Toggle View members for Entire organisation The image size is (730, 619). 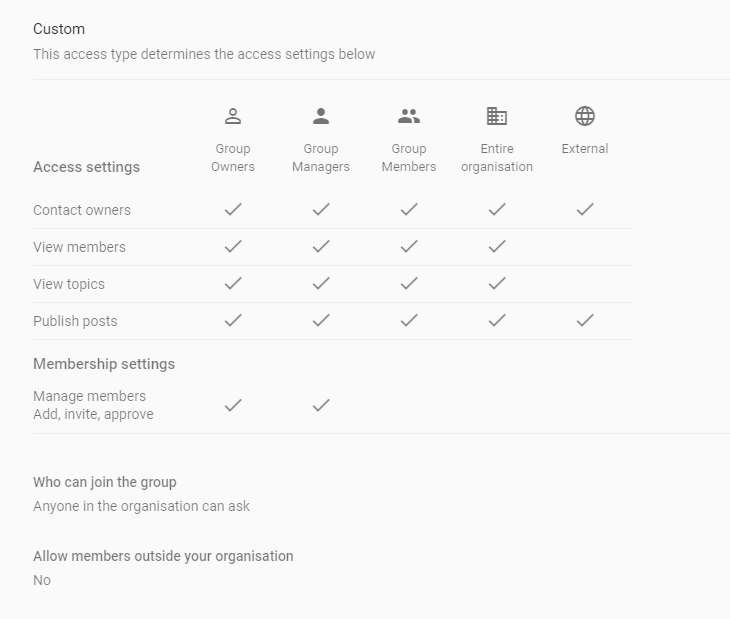tap(497, 247)
